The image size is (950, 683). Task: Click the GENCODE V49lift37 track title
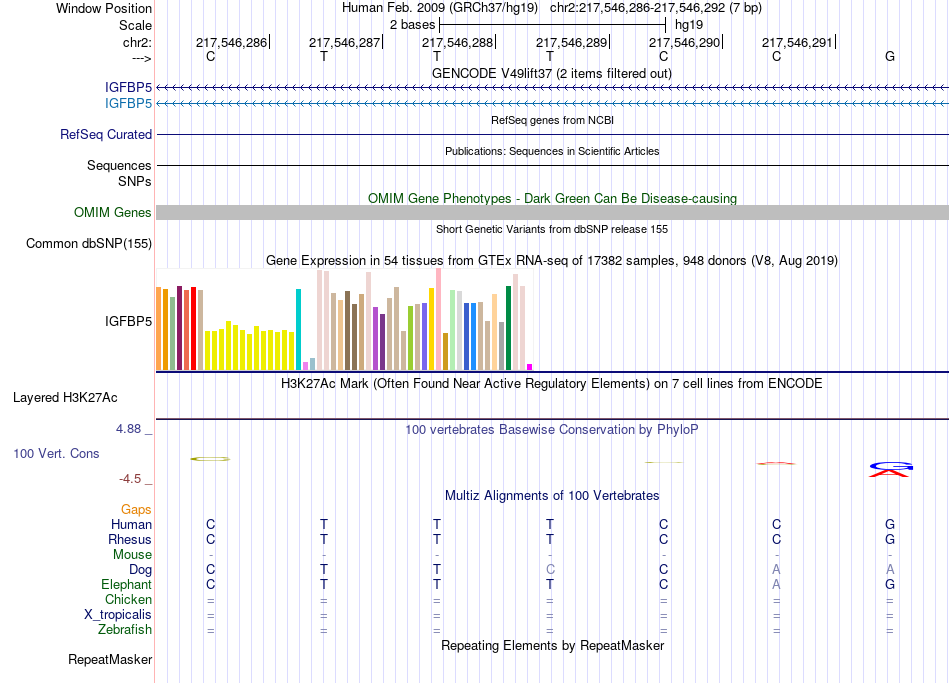[x=551, y=73]
